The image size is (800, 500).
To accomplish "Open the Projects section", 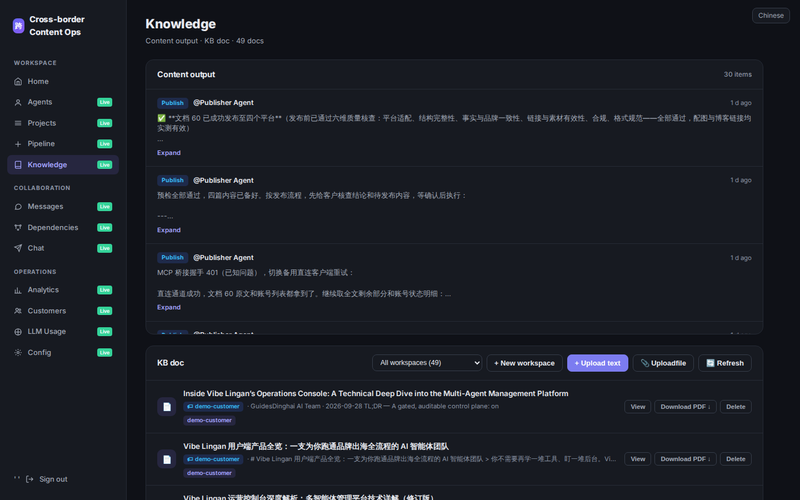I will click(63, 123).
